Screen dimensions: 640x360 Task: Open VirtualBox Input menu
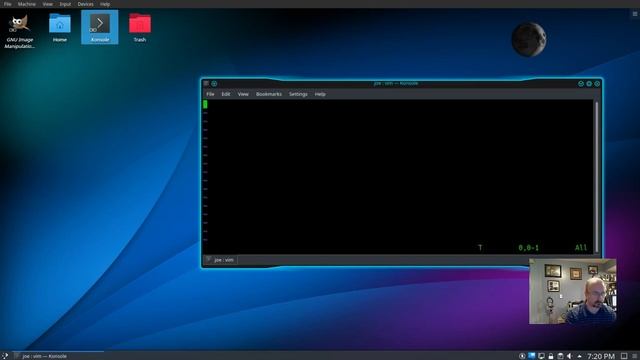click(65, 4)
